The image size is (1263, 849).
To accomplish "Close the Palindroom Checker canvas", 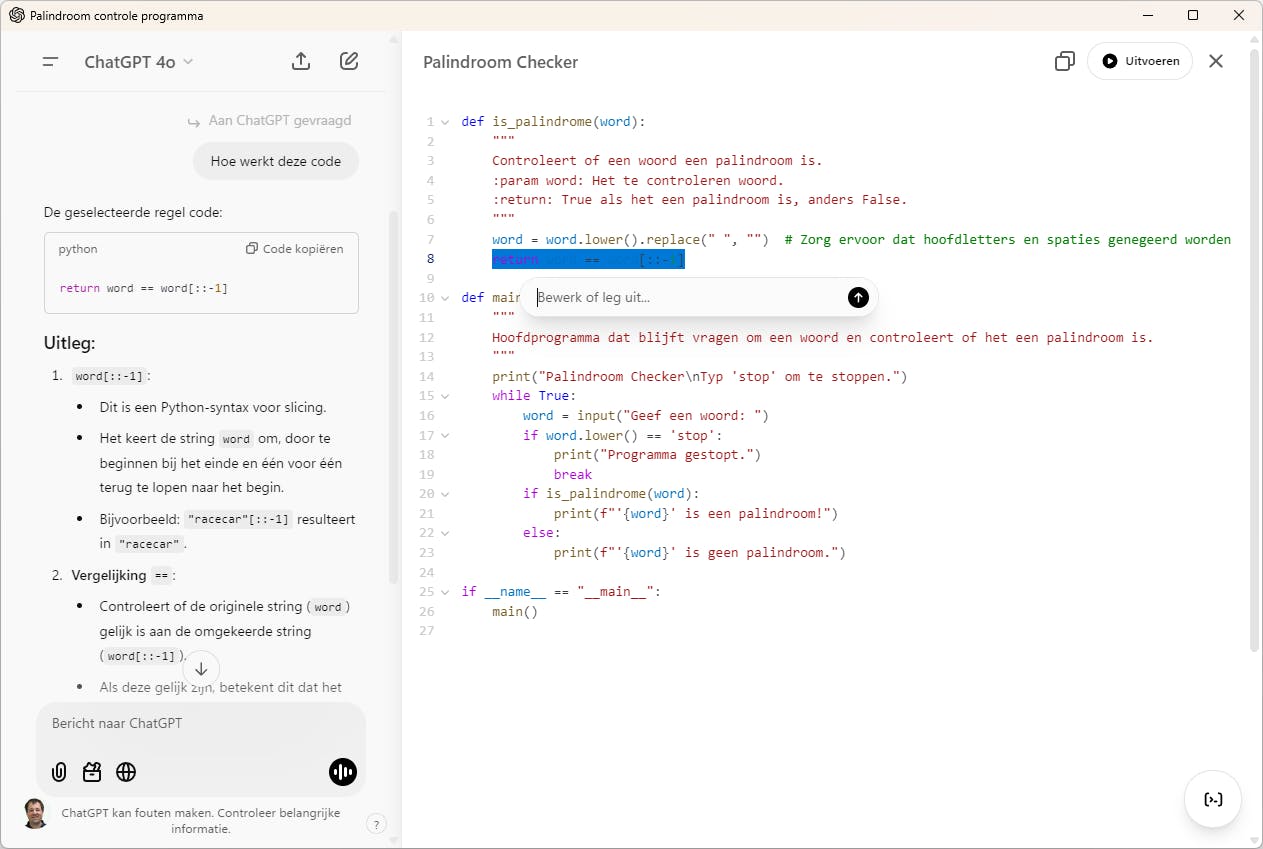I will click(x=1215, y=61).
